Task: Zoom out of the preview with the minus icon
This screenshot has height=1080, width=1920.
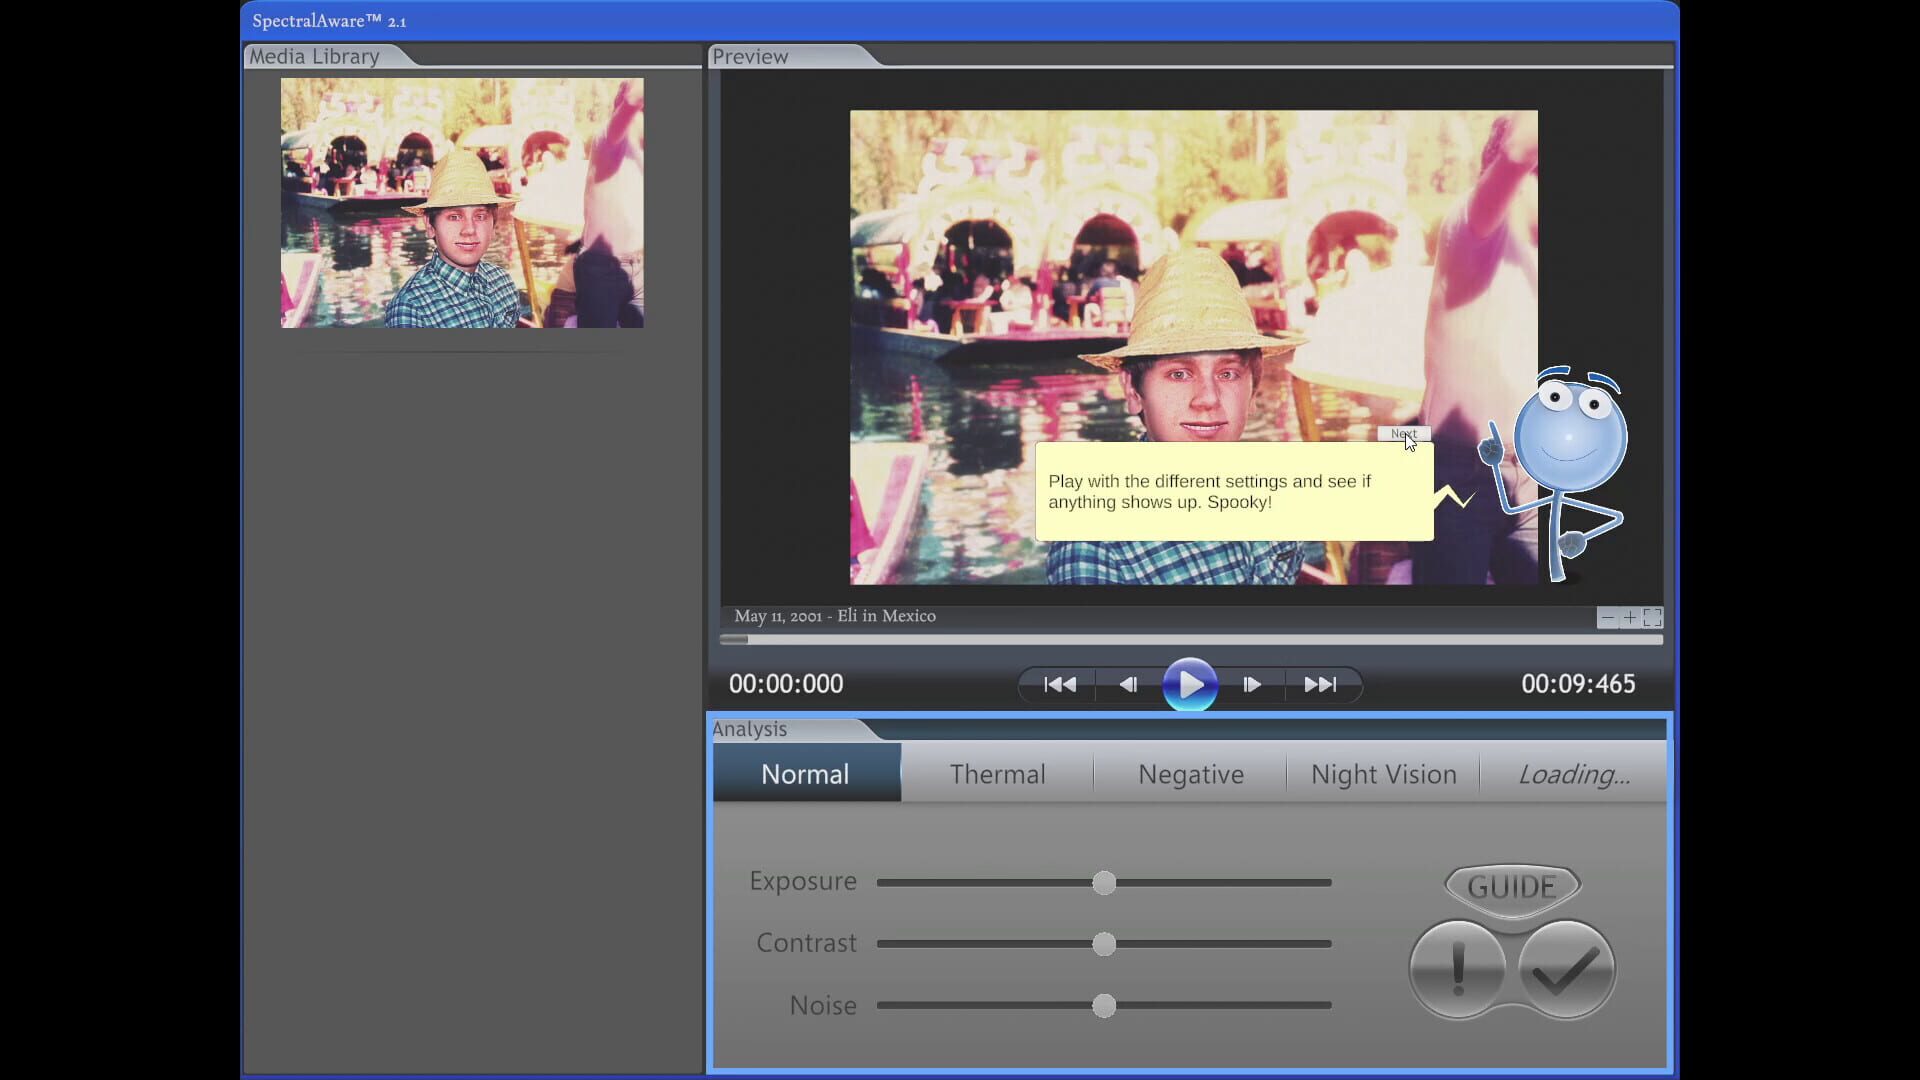Action: click(1608, 617)
